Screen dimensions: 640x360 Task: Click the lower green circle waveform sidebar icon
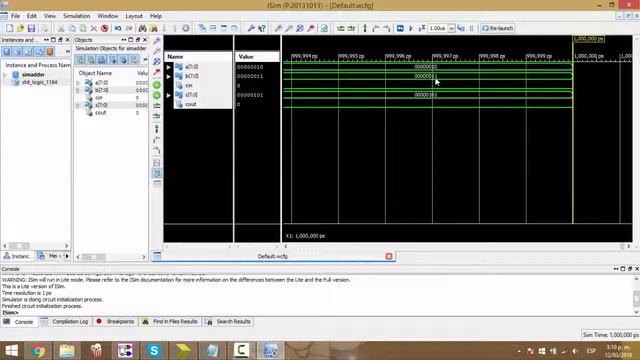[157, 95]
